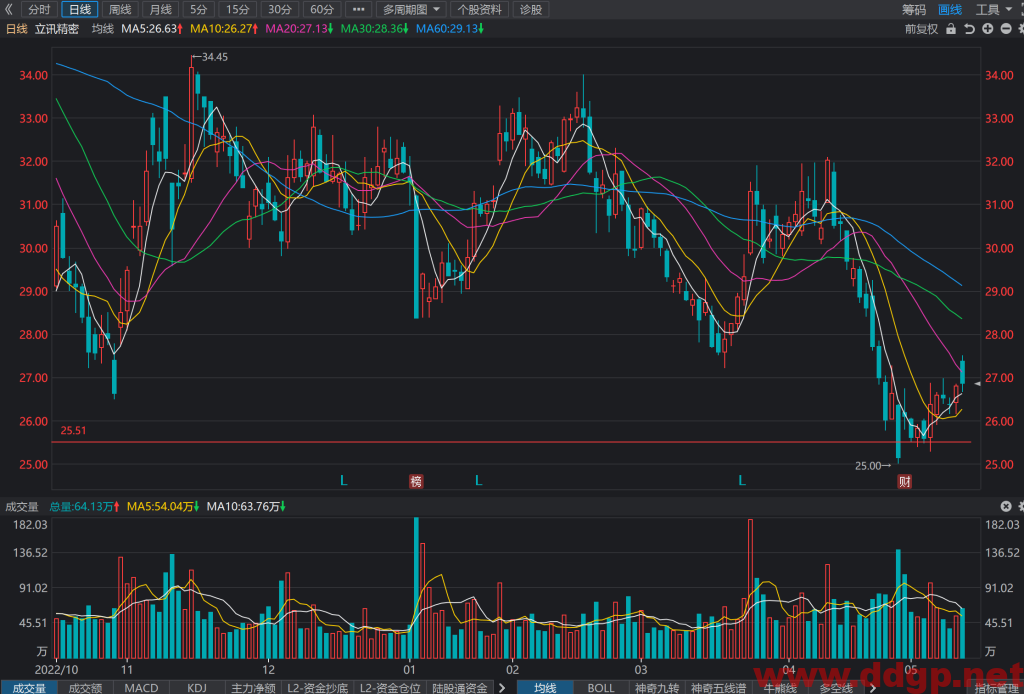Open the 工具 tools dropdown
The height and width of the screenshot is (694, 1024).
[x=993, y=9]
